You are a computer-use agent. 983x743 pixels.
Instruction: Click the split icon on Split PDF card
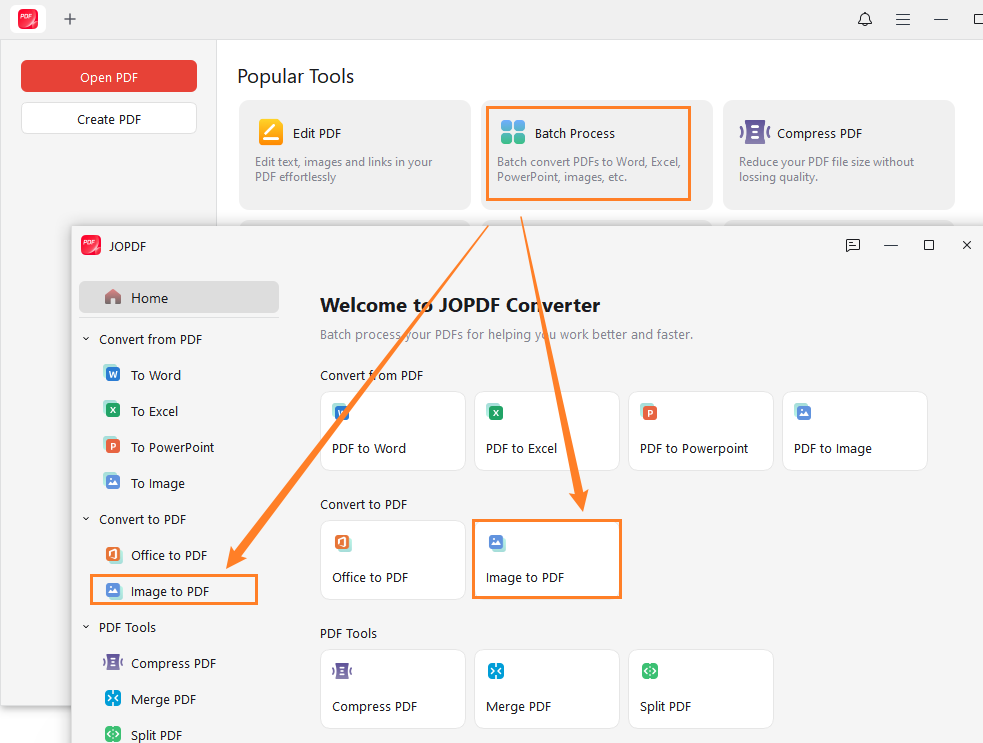tap(649, 671)
